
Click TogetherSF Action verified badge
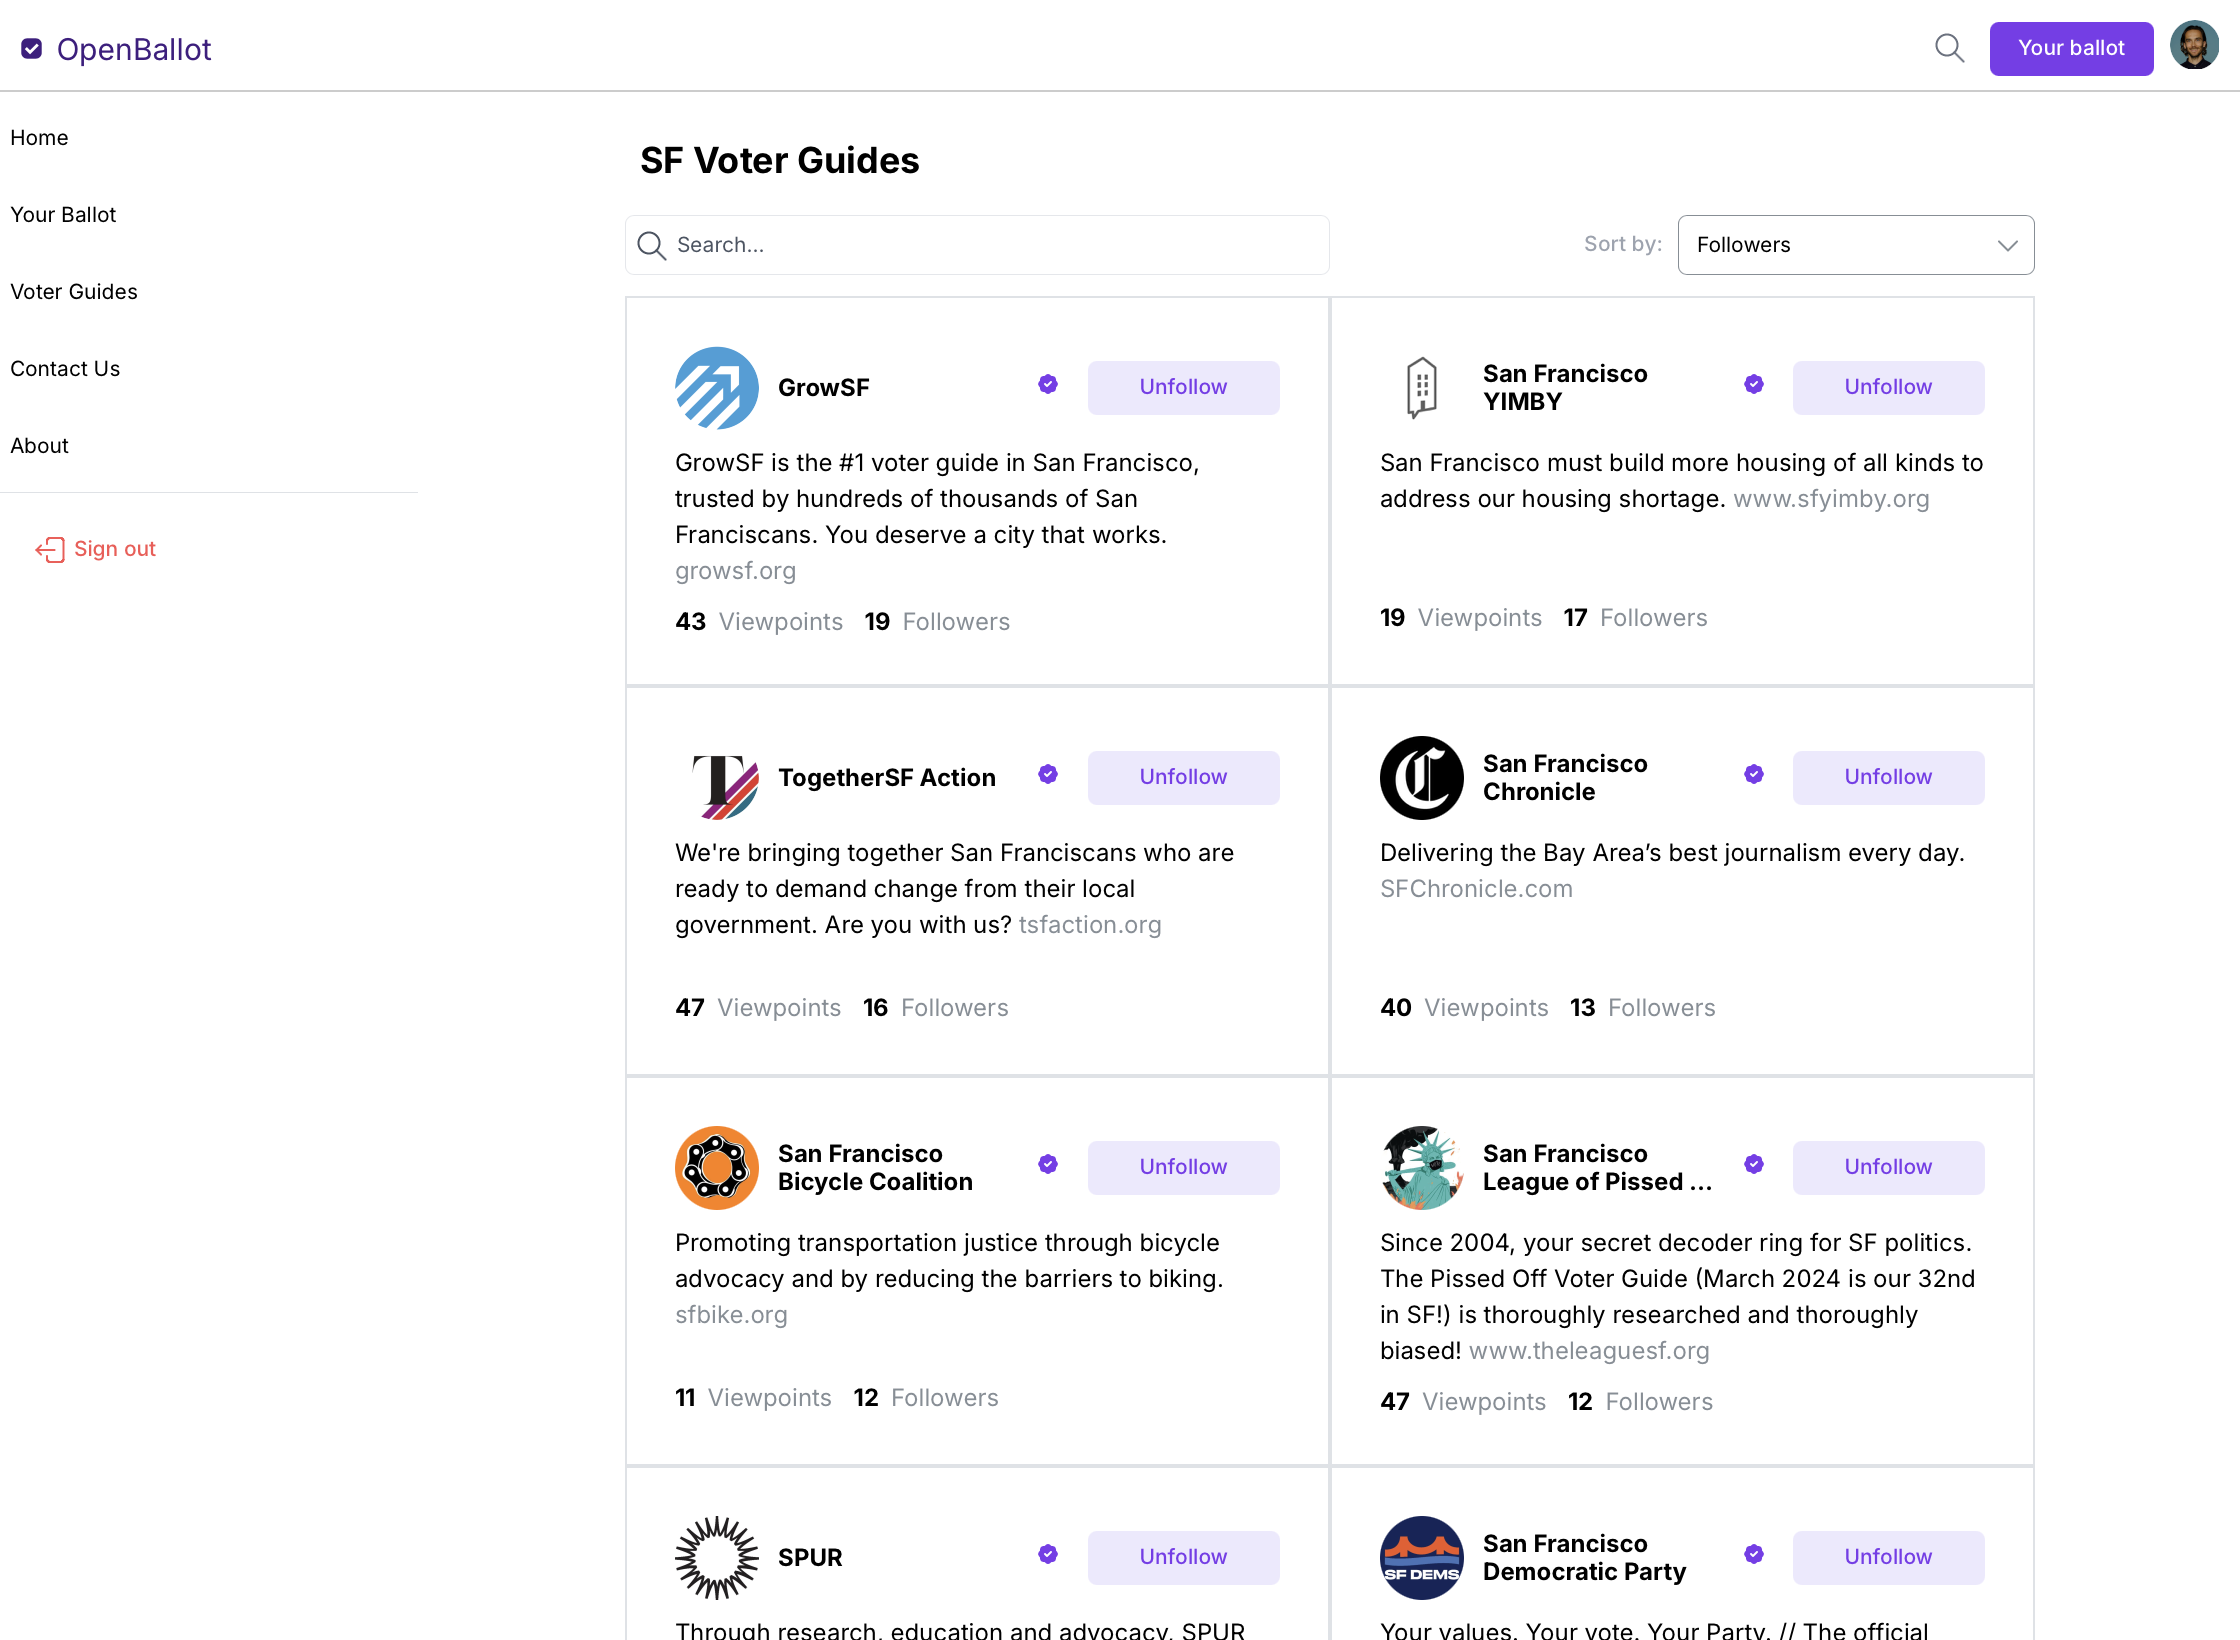(1048, 774)
